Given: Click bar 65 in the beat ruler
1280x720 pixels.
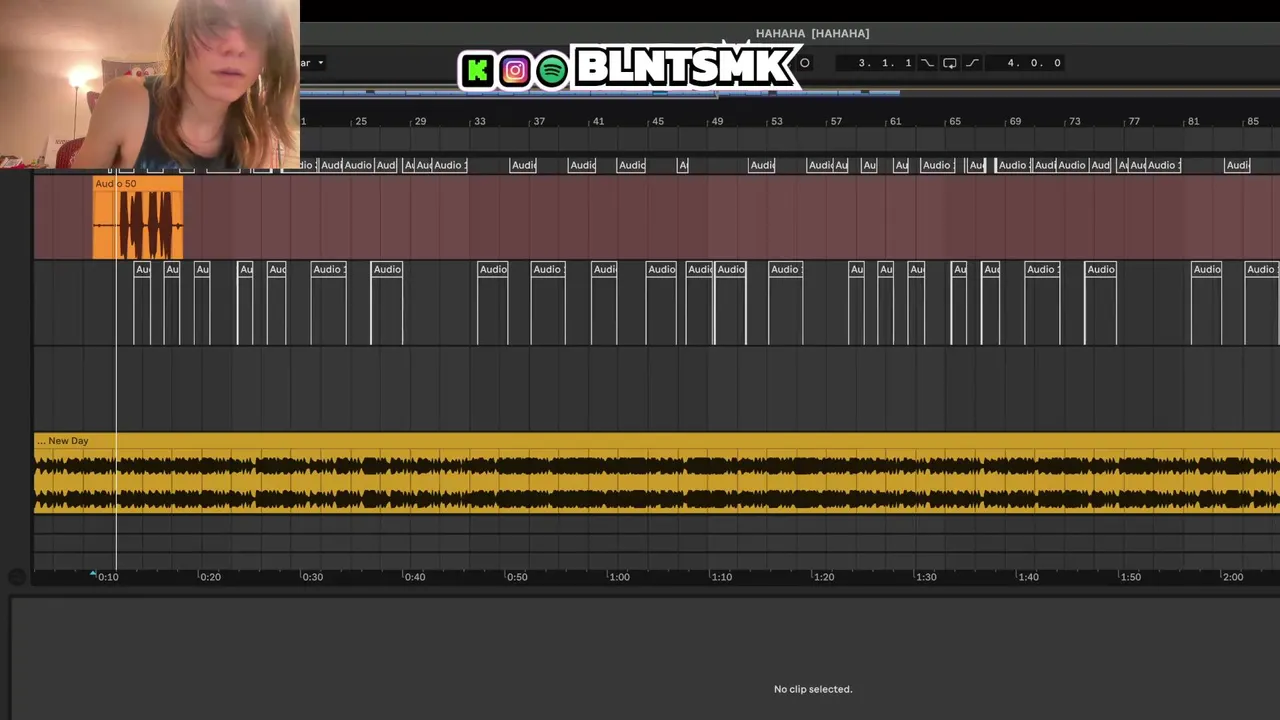Looking at the screenshot, I should coord(955,121).
